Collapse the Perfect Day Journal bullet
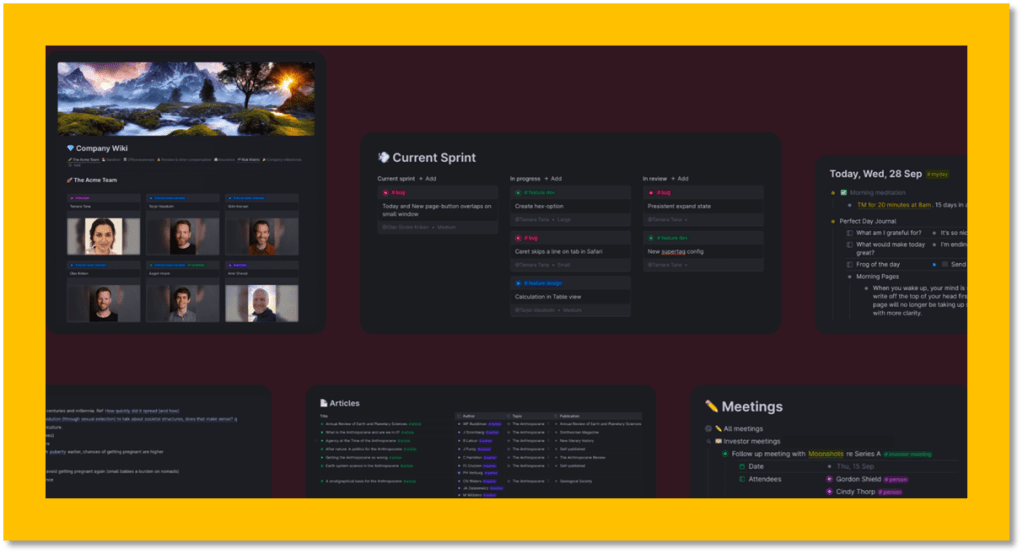Screen dimensions: 1023x554 pos(831,221)
